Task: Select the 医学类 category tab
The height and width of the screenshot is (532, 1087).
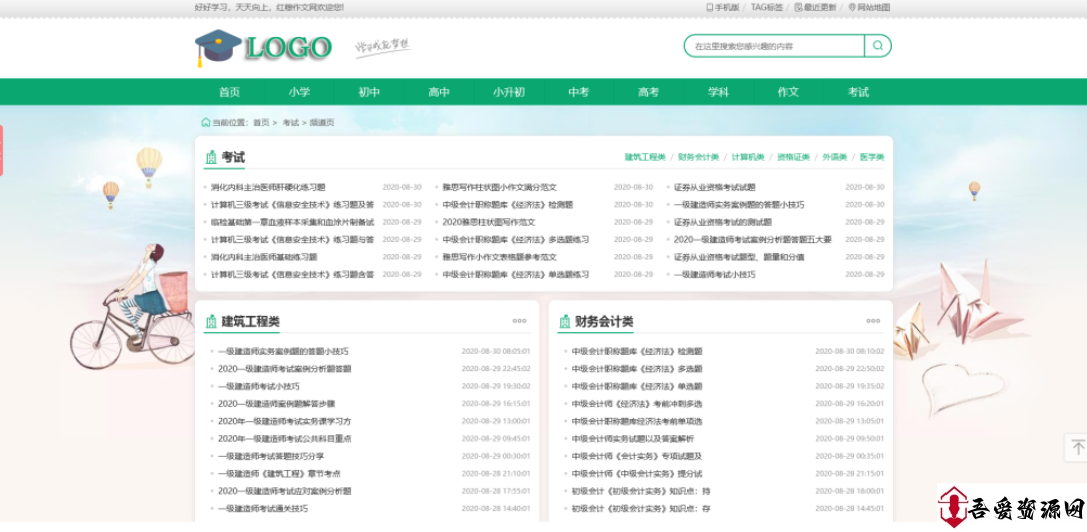Action: 871,157
